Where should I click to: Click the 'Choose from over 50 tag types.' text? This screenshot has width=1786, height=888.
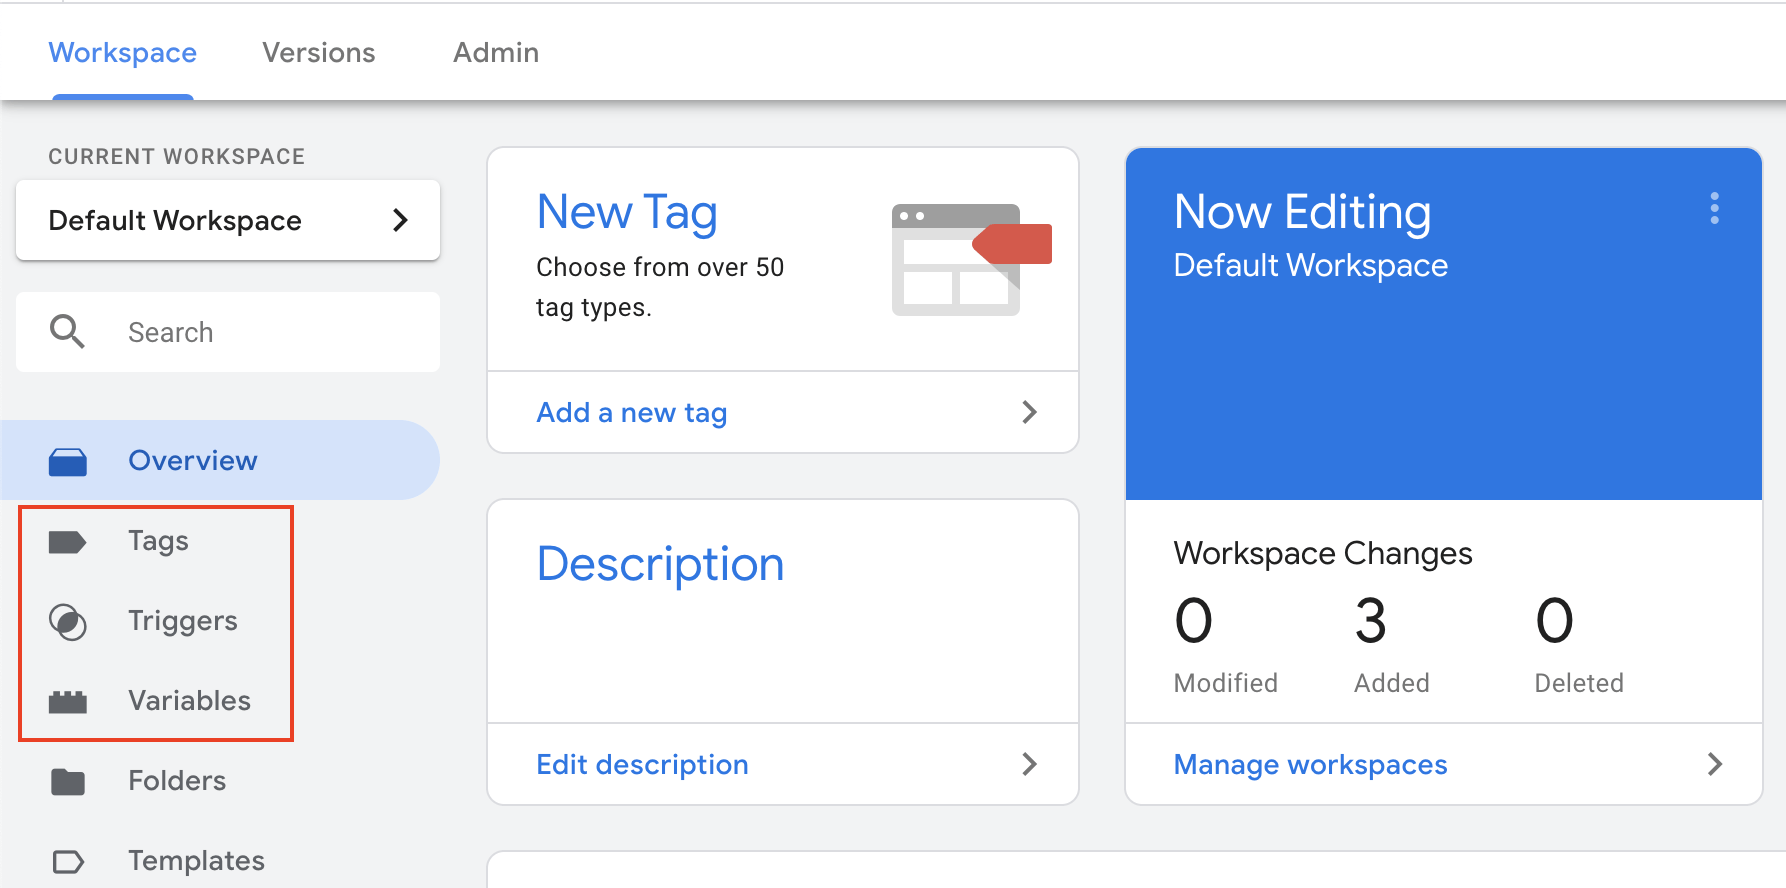(660, 287)
